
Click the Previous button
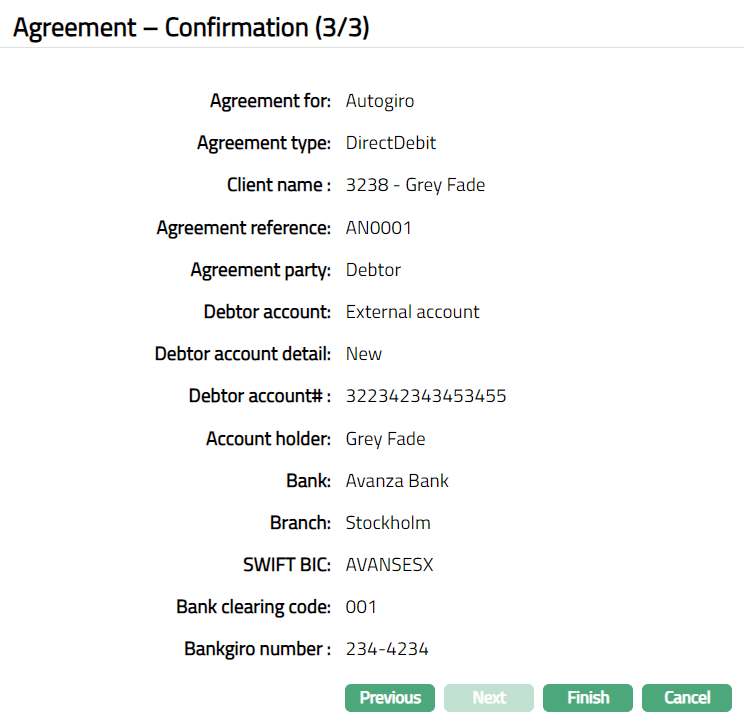click(390, 698)
